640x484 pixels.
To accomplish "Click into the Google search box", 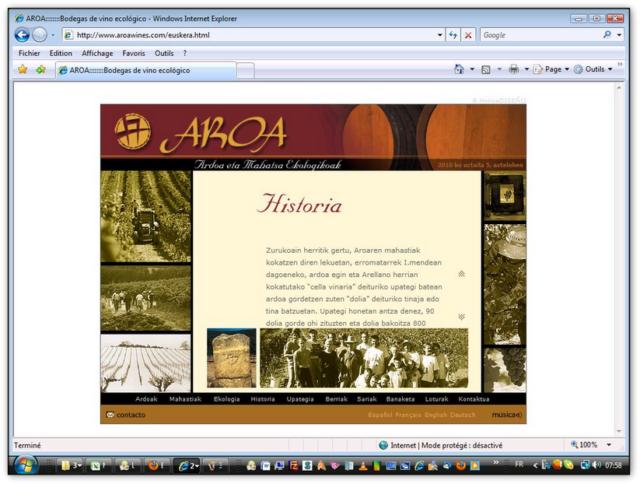I will click(x=540, y=35).
